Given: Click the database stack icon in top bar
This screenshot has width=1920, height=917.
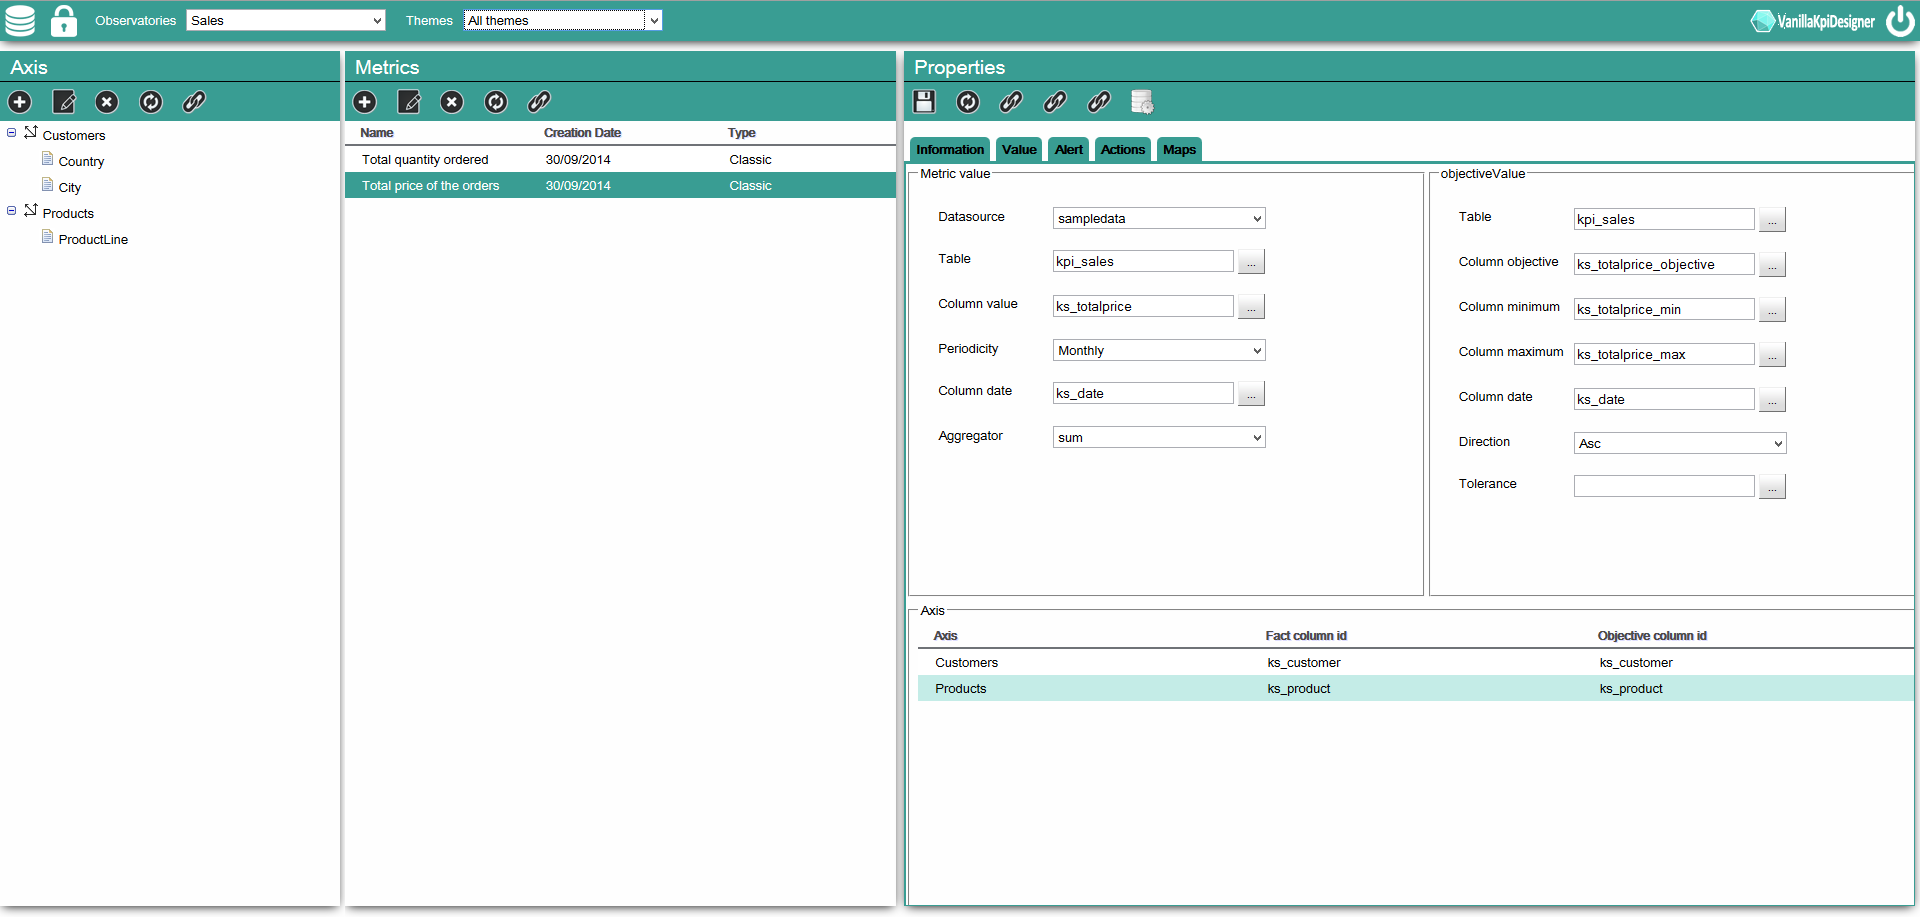Looking at the screenshot, I should (20, 20).
